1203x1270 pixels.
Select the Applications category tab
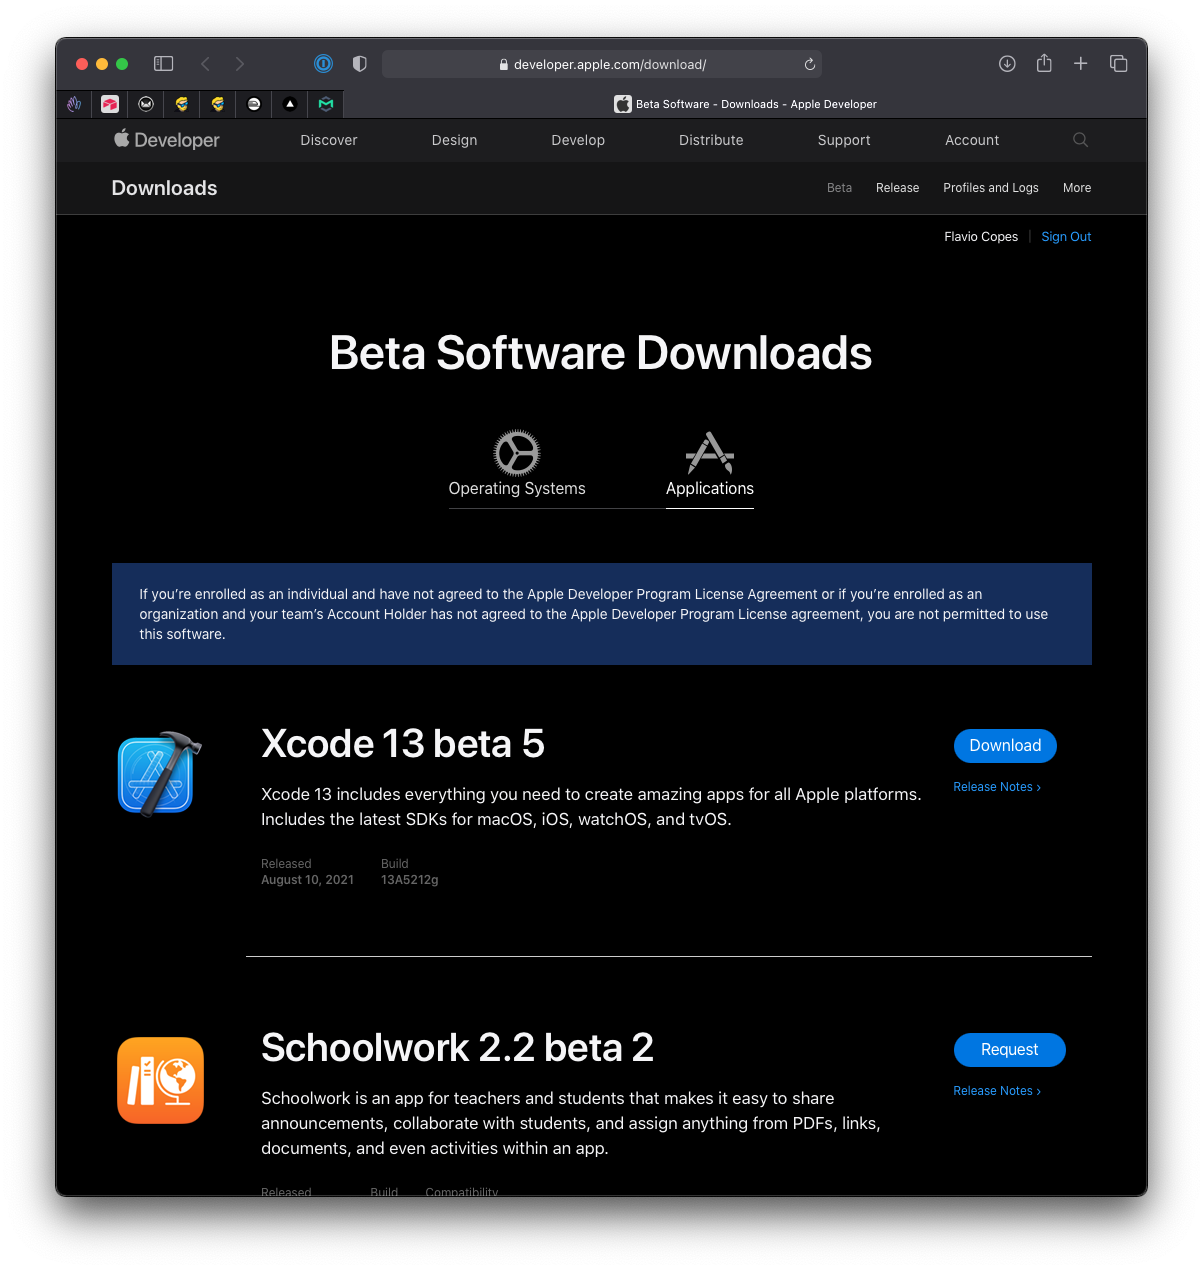pyautogui.click(x=710, y=465)
